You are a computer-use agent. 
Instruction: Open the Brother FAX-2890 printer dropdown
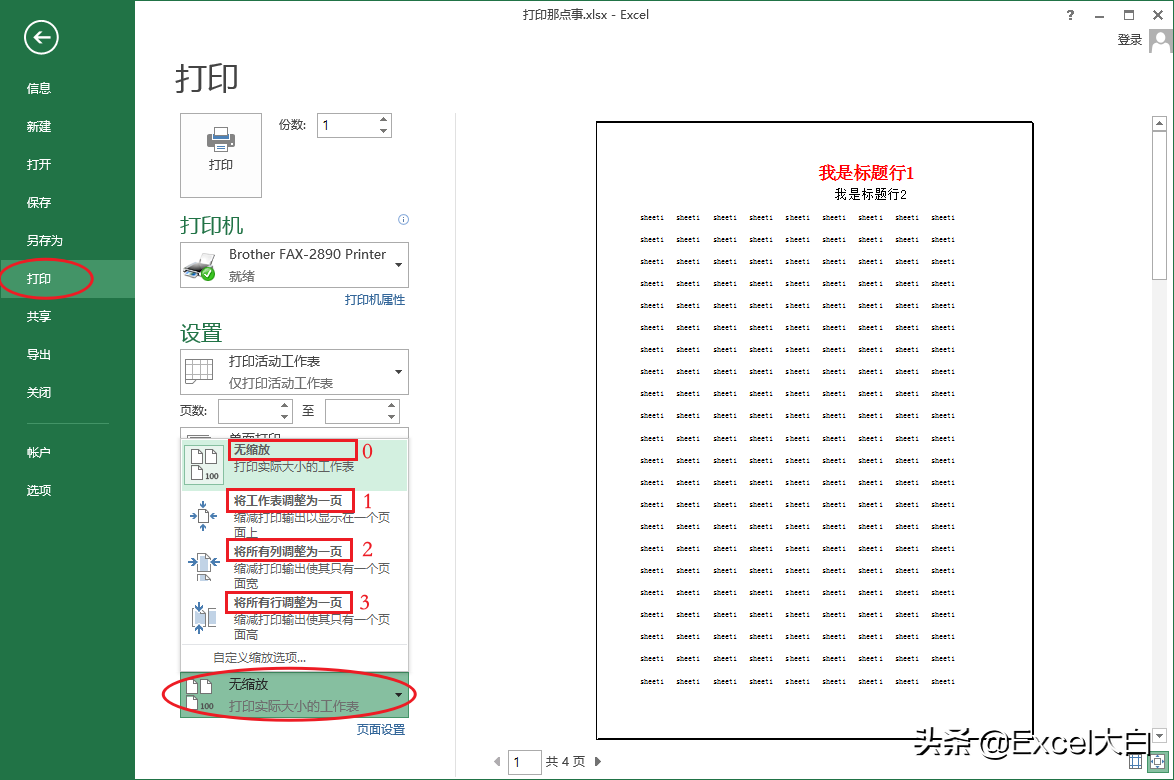pyautogui.click(x=294, y=265)
